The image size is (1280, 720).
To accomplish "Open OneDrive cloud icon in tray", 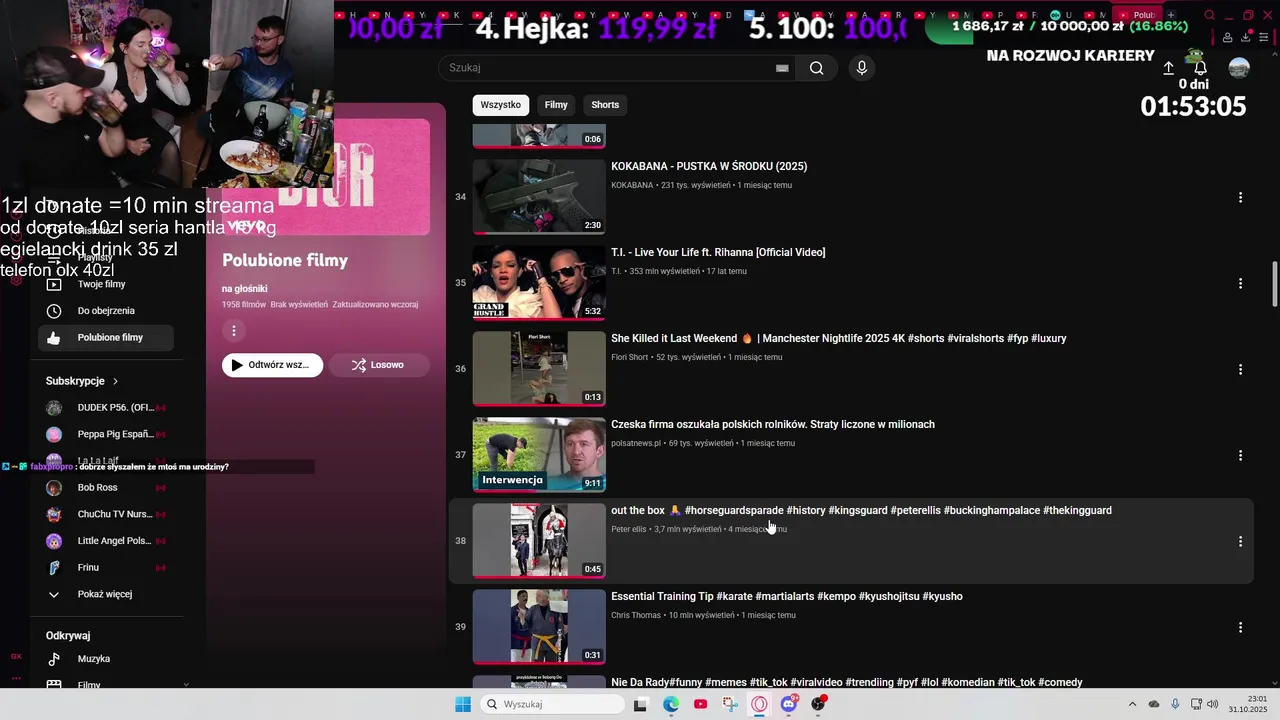I will point(1154,704).
